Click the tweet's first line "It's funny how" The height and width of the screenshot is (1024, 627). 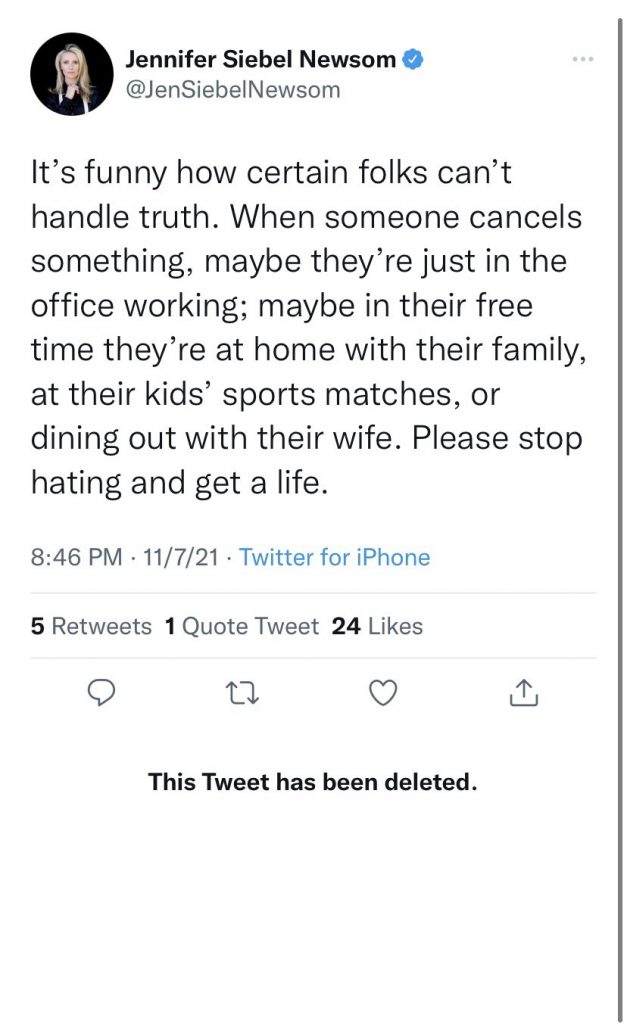pyautogui.click(x=270, y=171)
